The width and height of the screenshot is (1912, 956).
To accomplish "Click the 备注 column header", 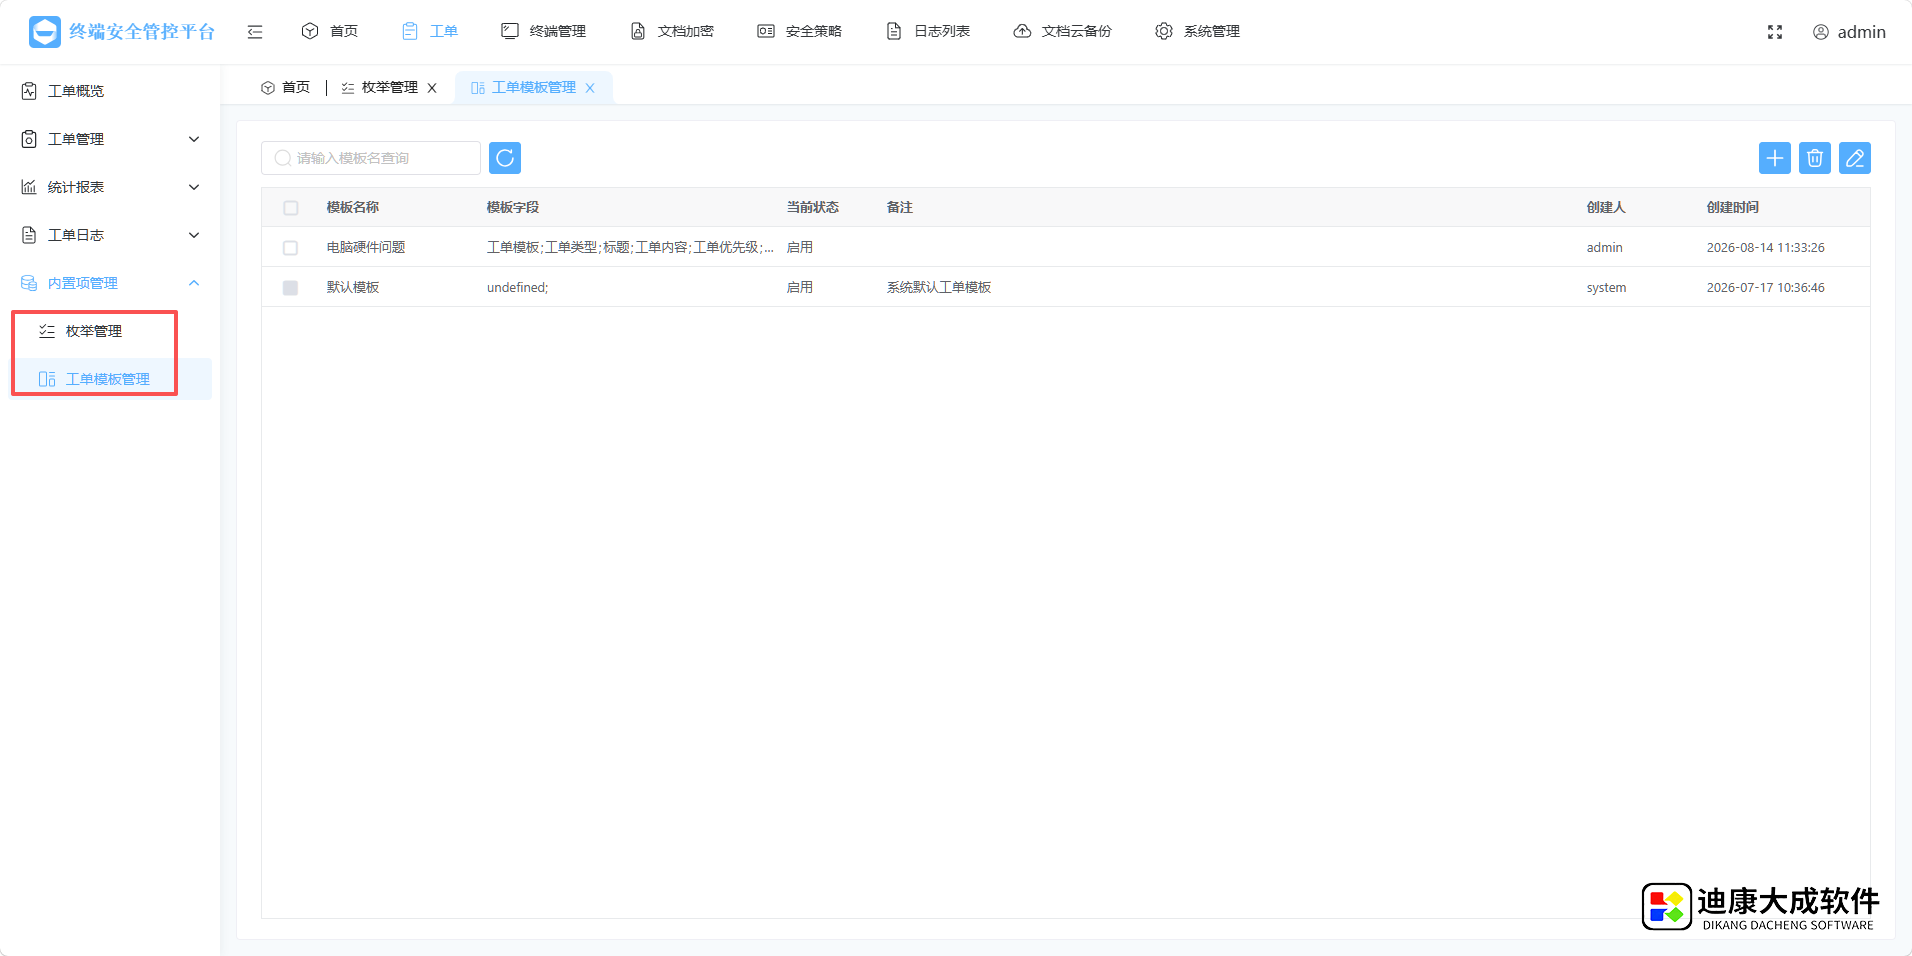I will pos(900,207).
